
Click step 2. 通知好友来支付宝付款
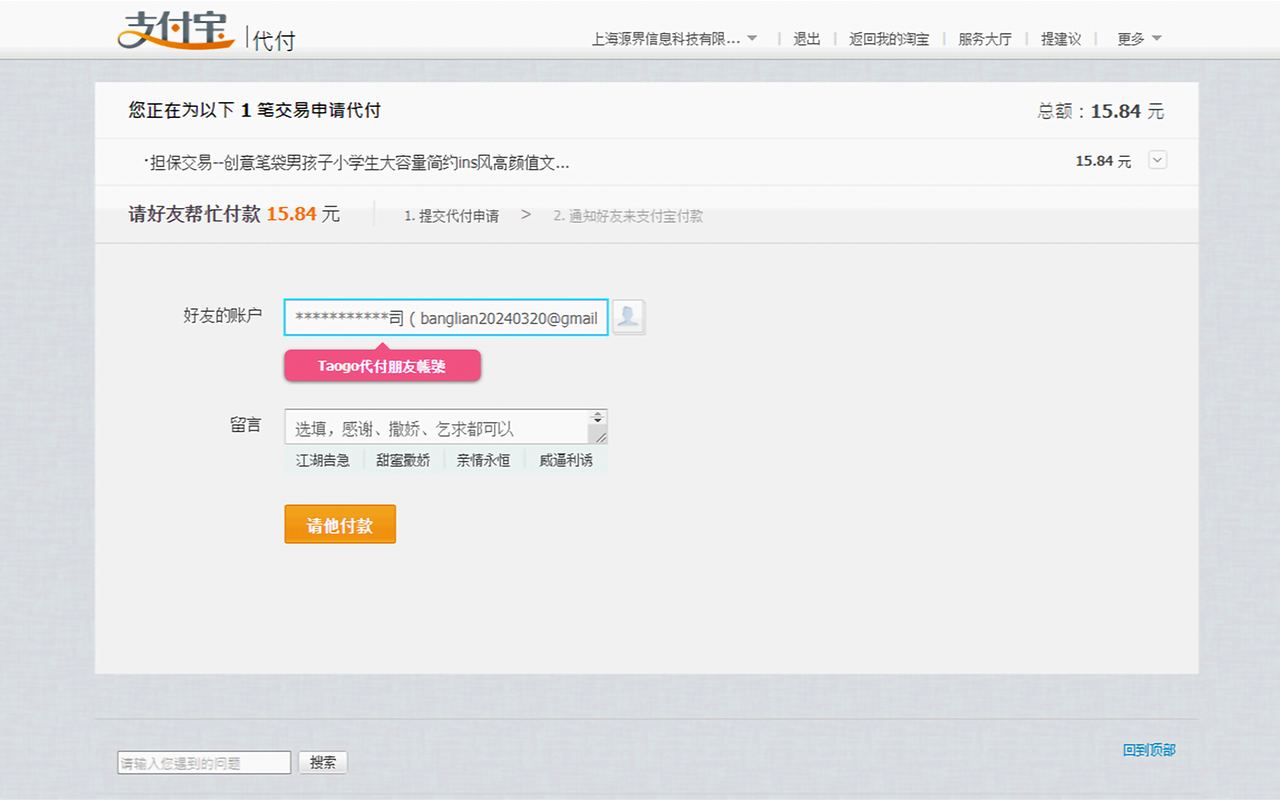628,216
